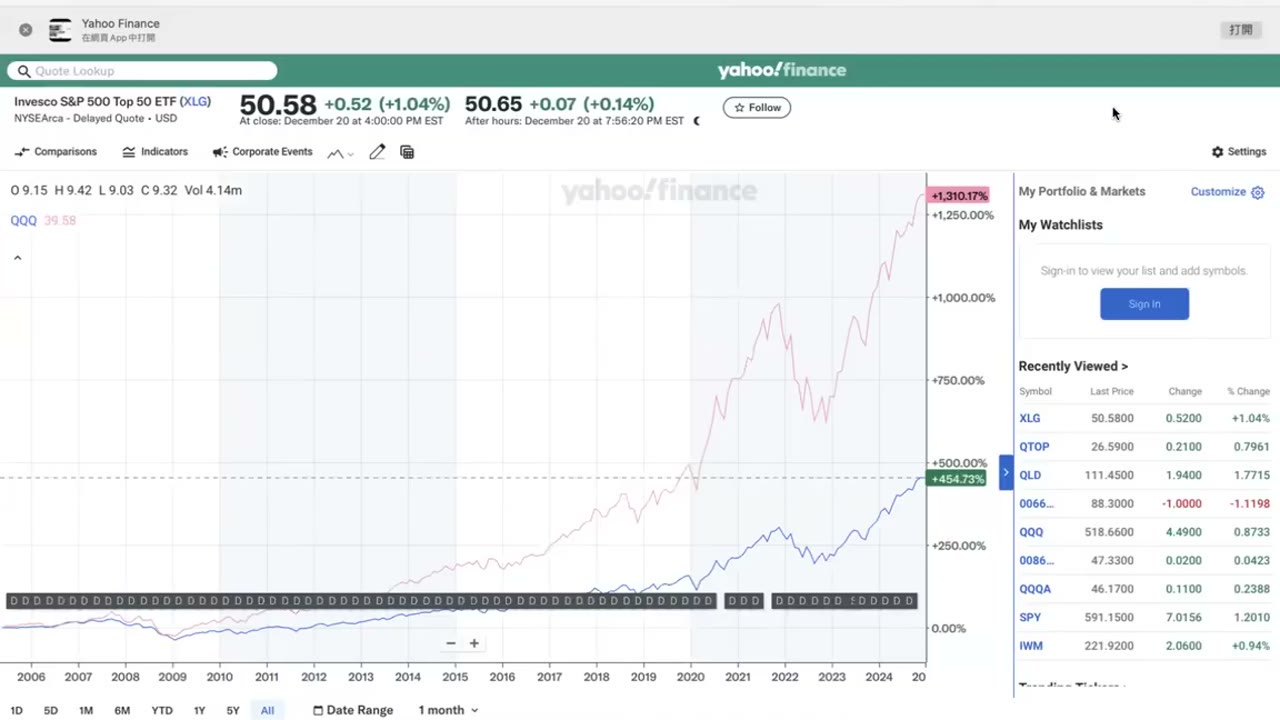This screenshot has width=1280, height=720.
Task: Open QLD from Recently Viewed
Action: [x=1030, y=475]
